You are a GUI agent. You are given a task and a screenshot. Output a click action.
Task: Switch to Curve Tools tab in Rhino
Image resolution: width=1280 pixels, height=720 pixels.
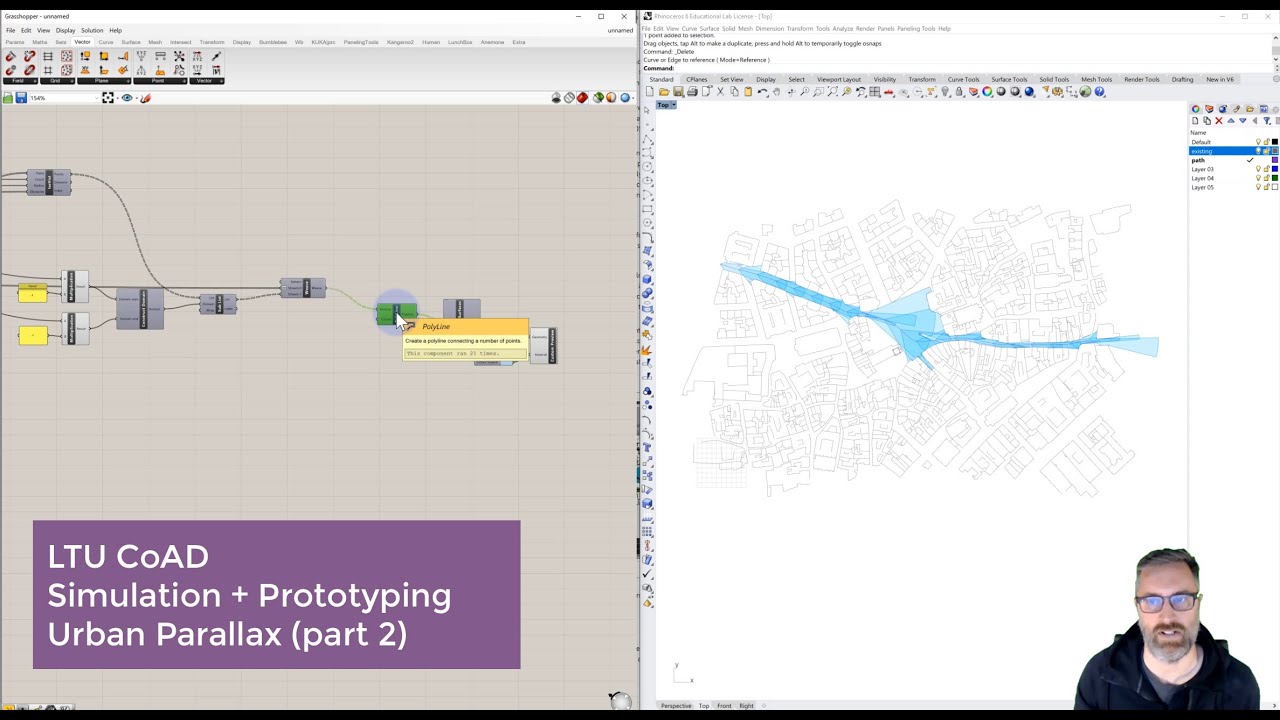(x=964, y=79)
